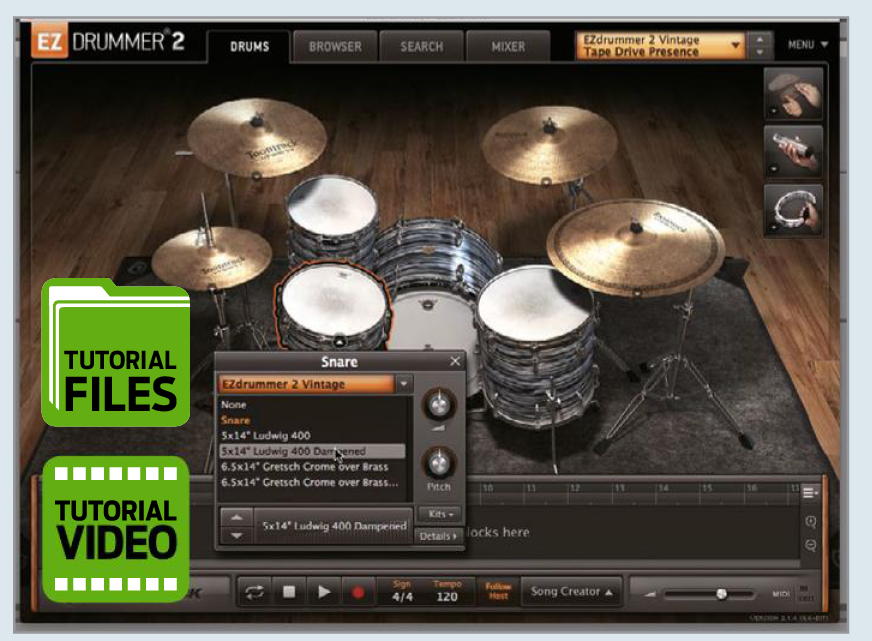Start playback
The image size is (872, 641).
click(x=324, y=592)
